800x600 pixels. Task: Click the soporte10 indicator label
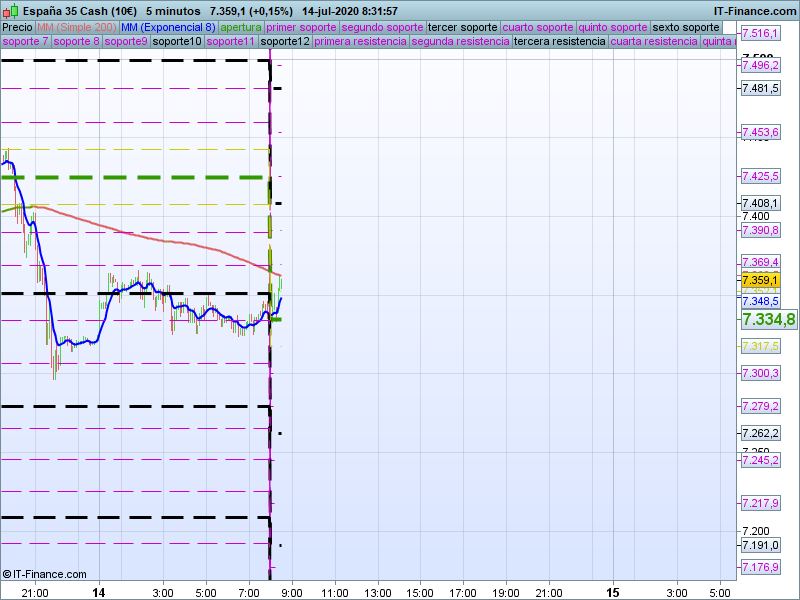point(177,41)
